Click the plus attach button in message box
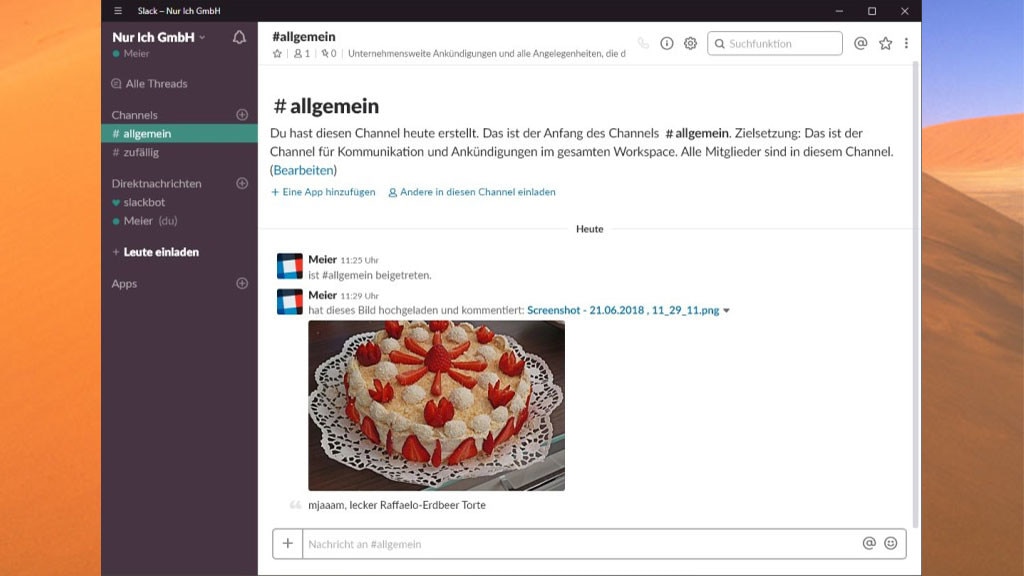 click(x=288, y=543)
